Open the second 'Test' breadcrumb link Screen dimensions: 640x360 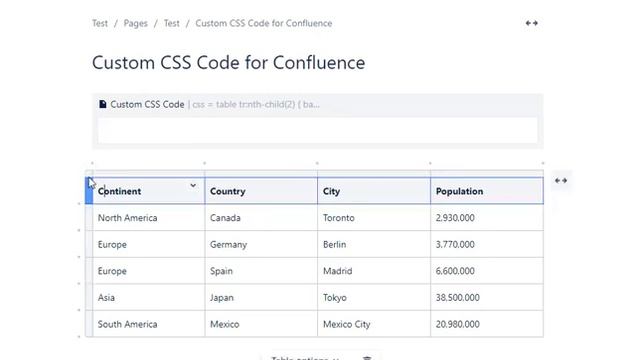point(171,23)
